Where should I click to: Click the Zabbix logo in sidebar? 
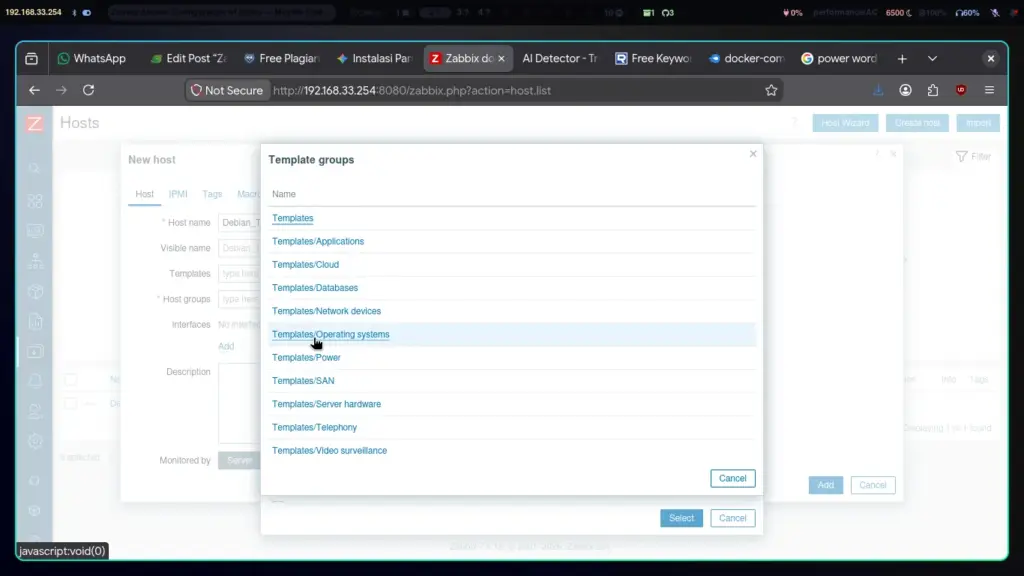coord(35,123)
